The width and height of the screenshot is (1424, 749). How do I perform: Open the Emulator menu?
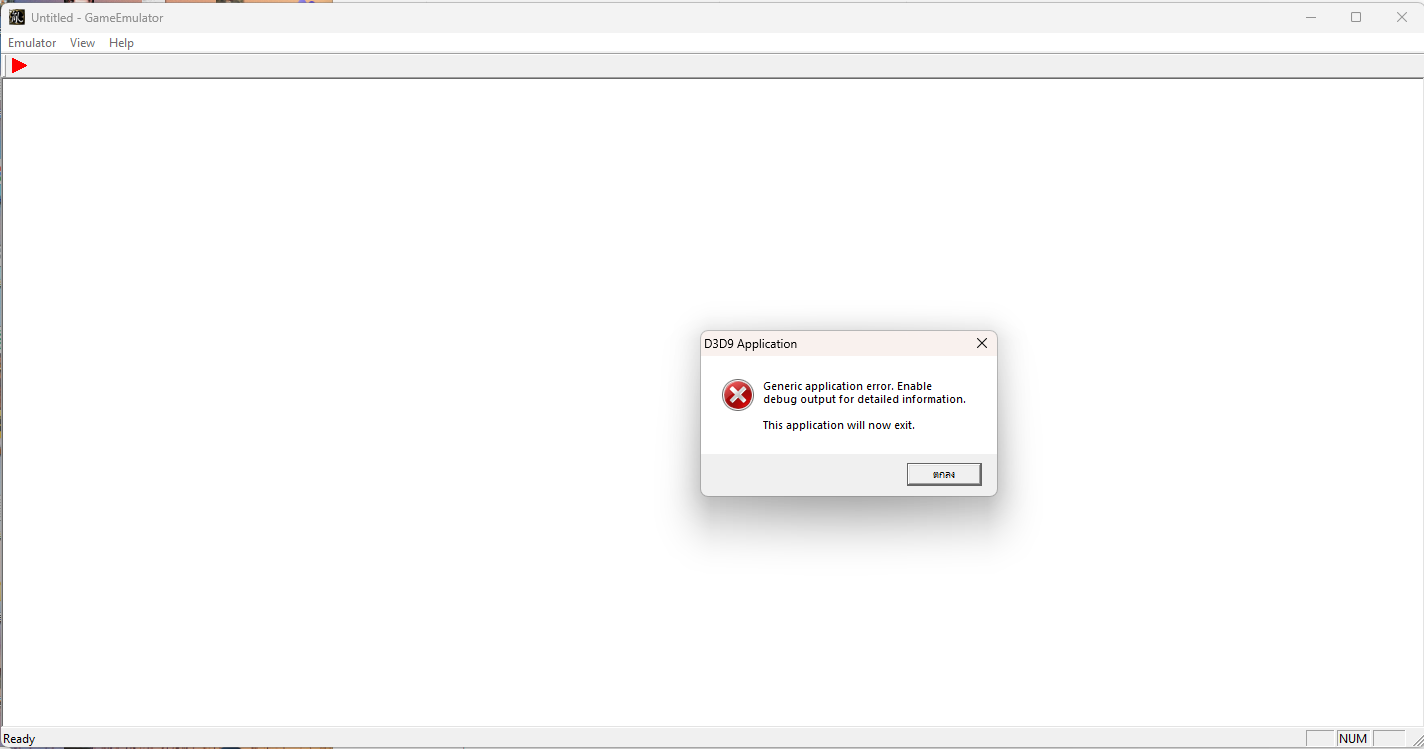click(x=32, y=43)
